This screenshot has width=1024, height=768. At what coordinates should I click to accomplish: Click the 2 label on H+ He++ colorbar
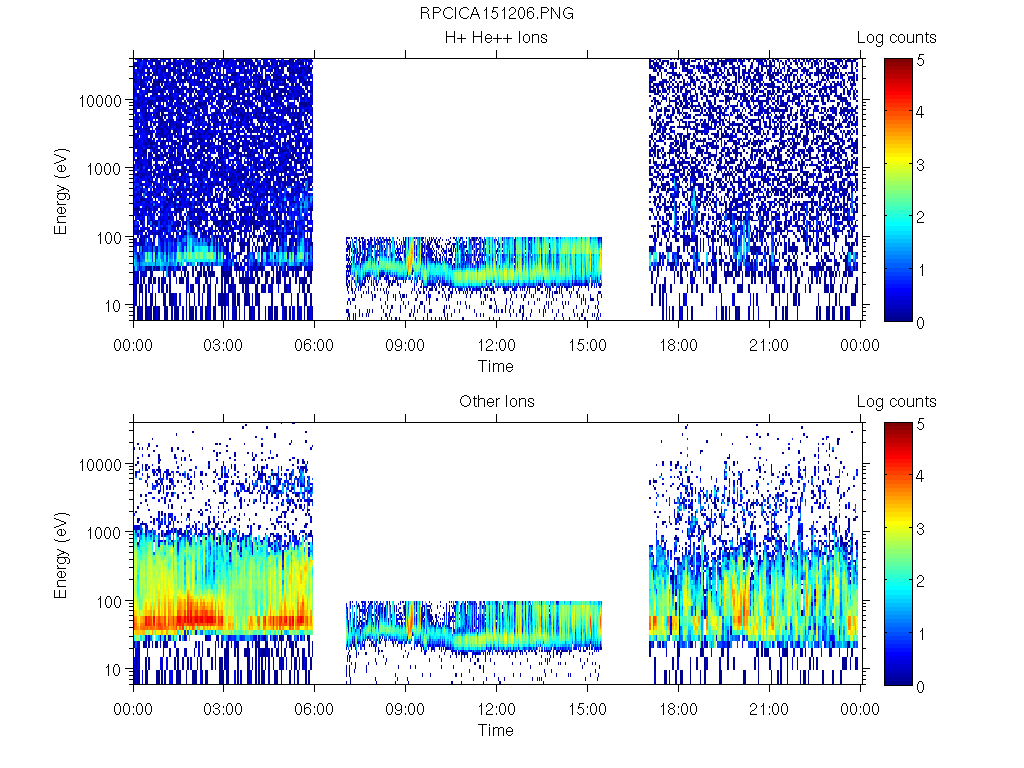(921, 217)
